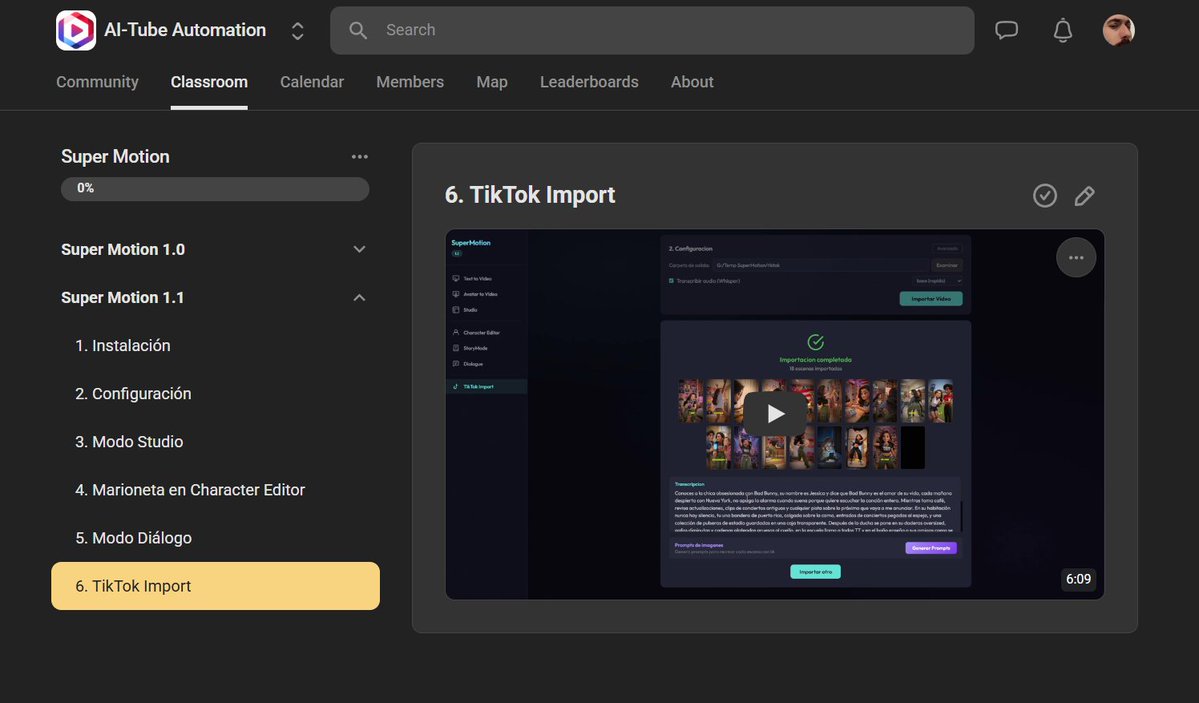Edit the lesson with the pencil icon
The image size is (1199, 703).
tap(1084, 196)
